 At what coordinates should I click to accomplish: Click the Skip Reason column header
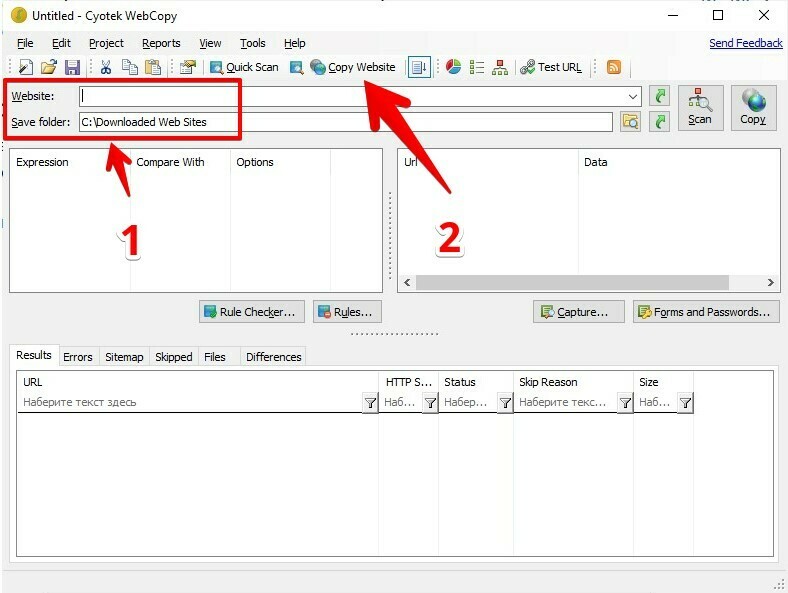coord(573,382)
